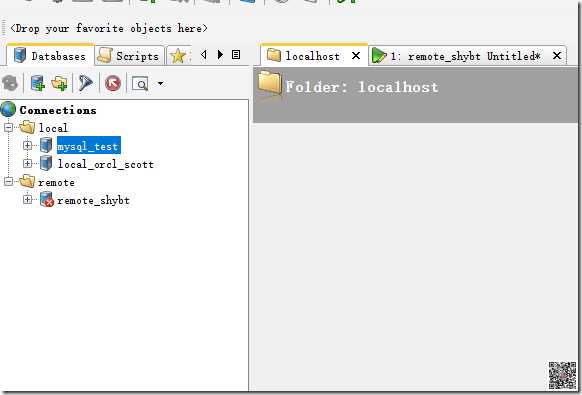Select the Connections root label
This screenshot has height=395, width=582.
[58, 110]
